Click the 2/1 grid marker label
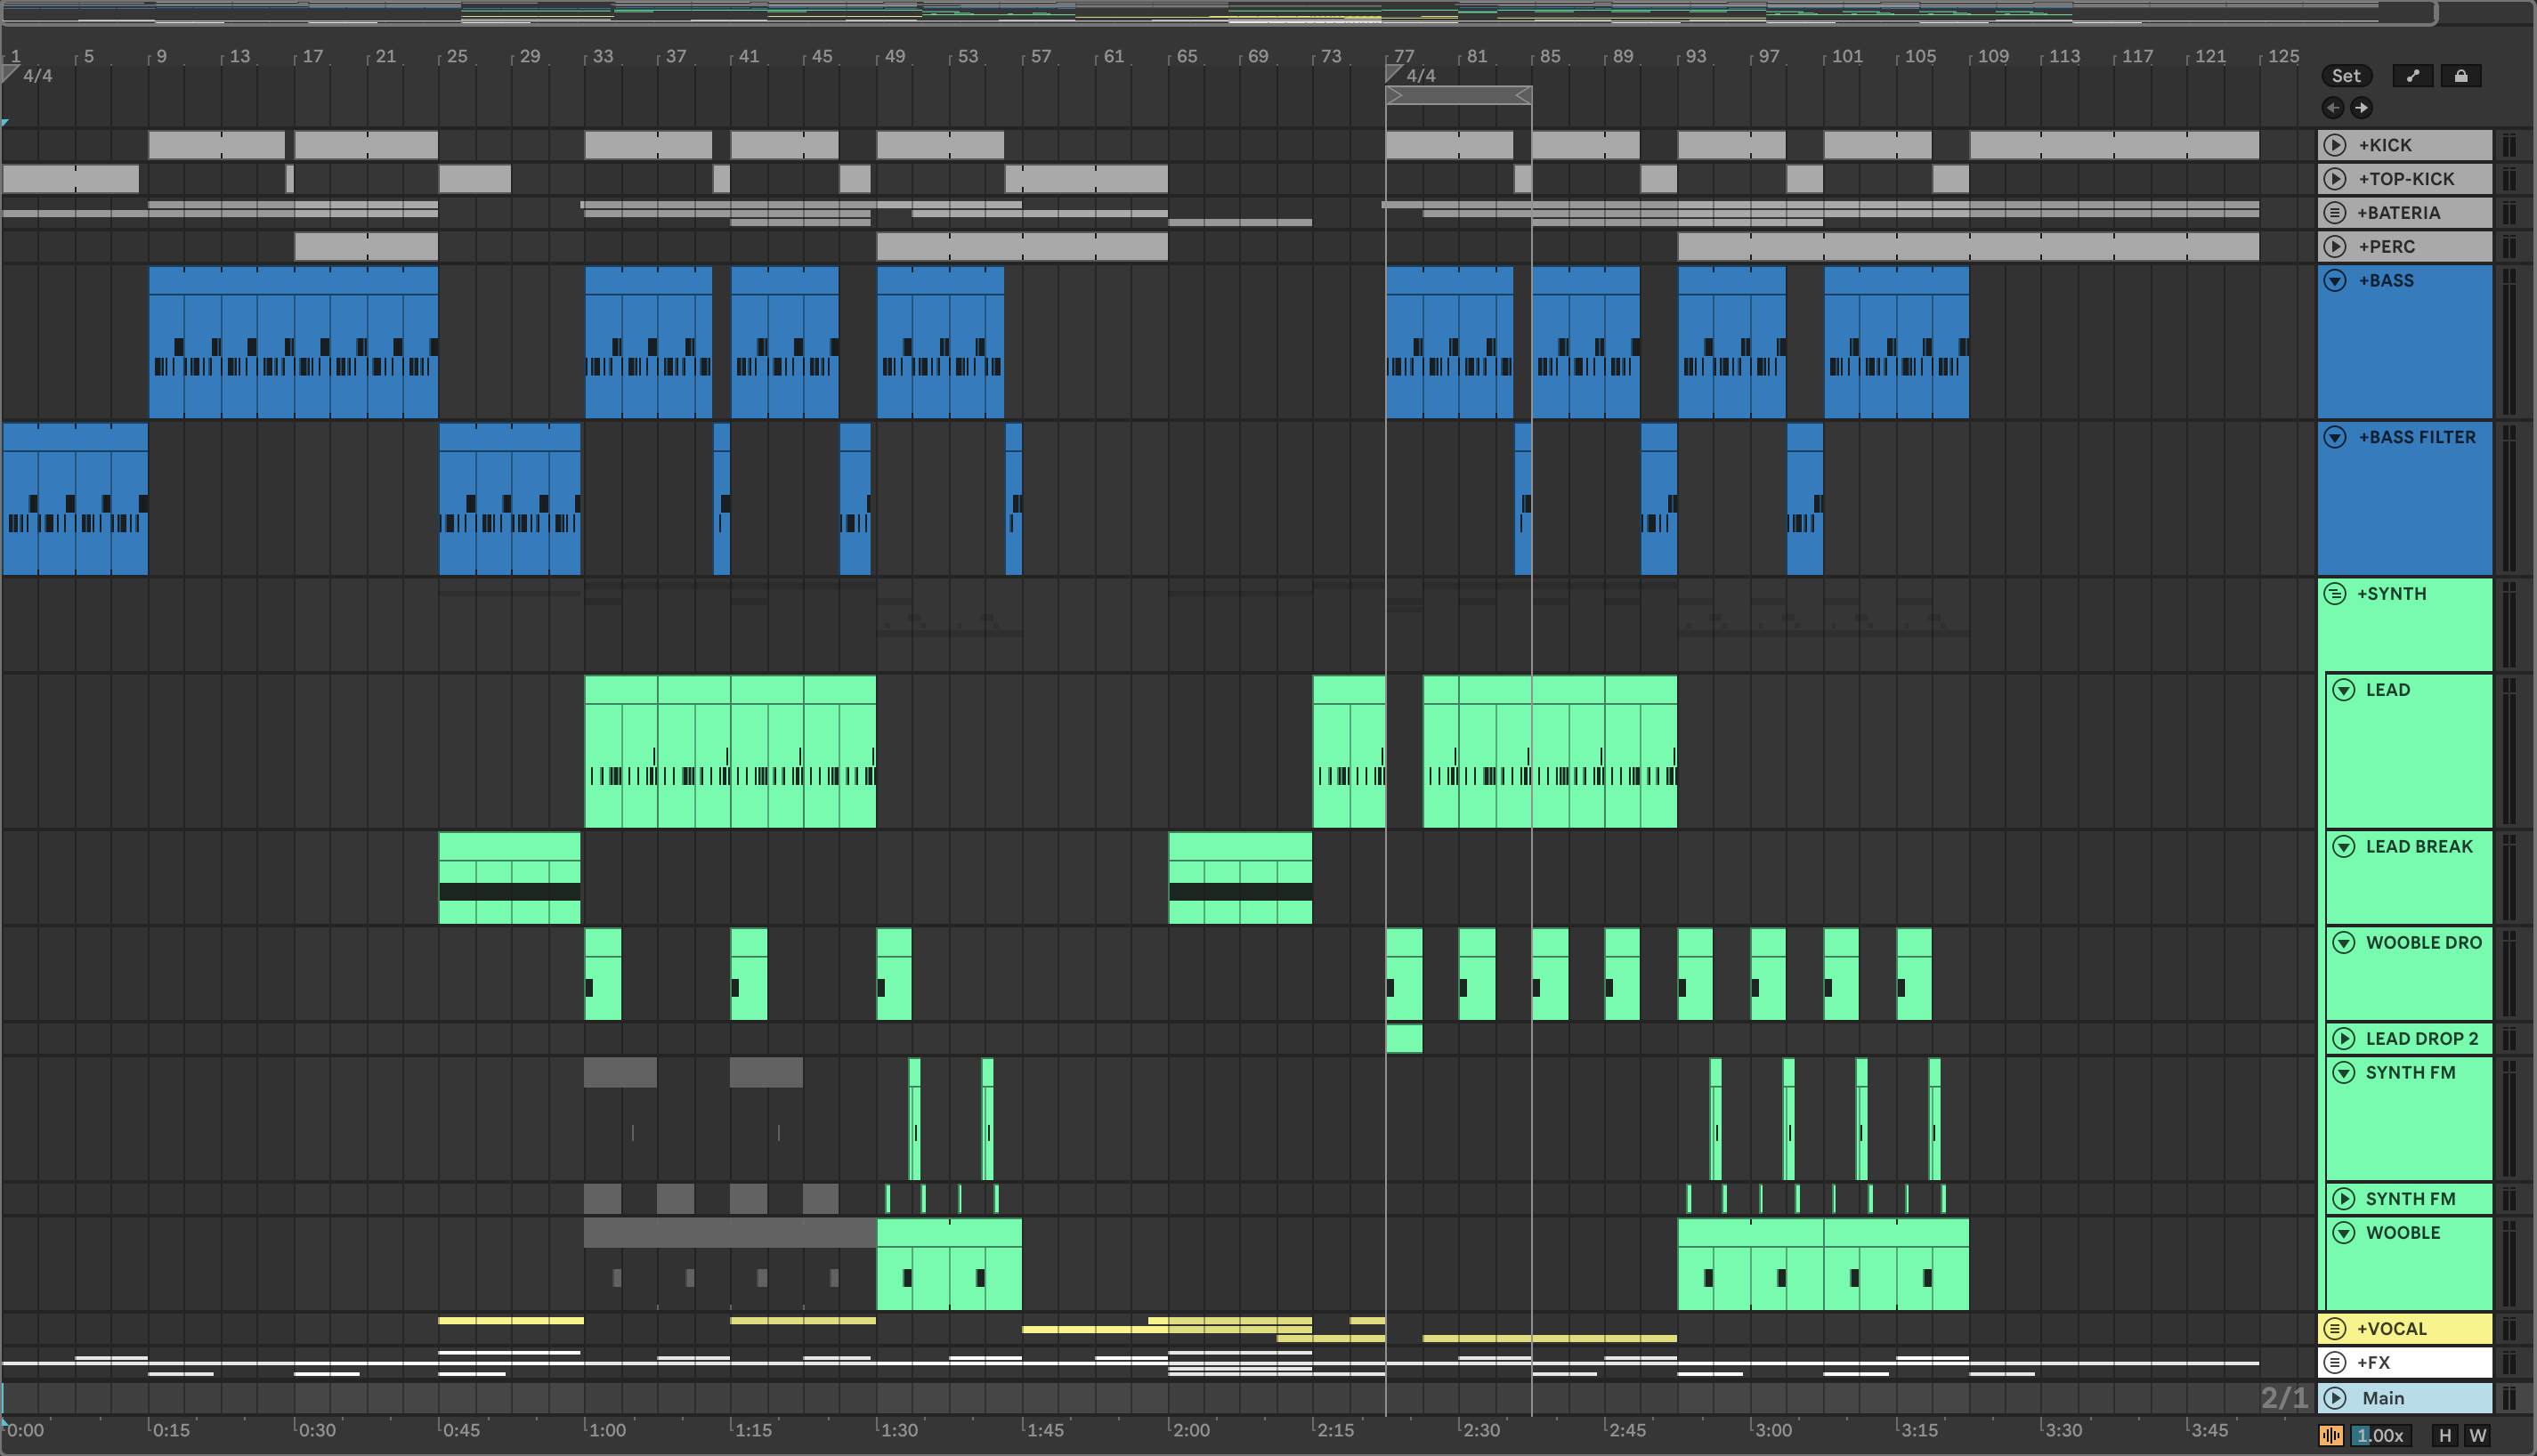Viewport: 2537px width, 1456px height. click(2284, 1398)
